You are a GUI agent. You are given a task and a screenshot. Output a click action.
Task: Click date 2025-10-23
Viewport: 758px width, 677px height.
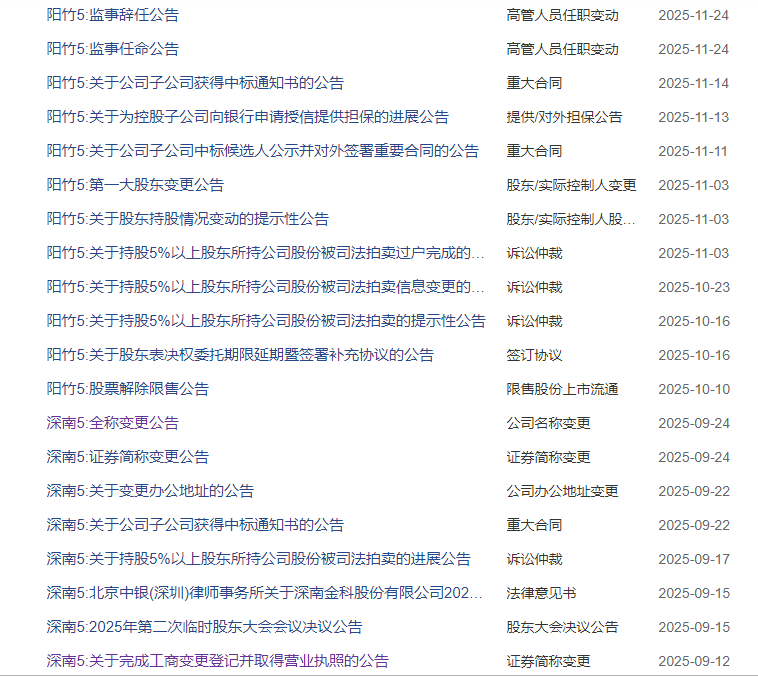(x=694, y=287)
